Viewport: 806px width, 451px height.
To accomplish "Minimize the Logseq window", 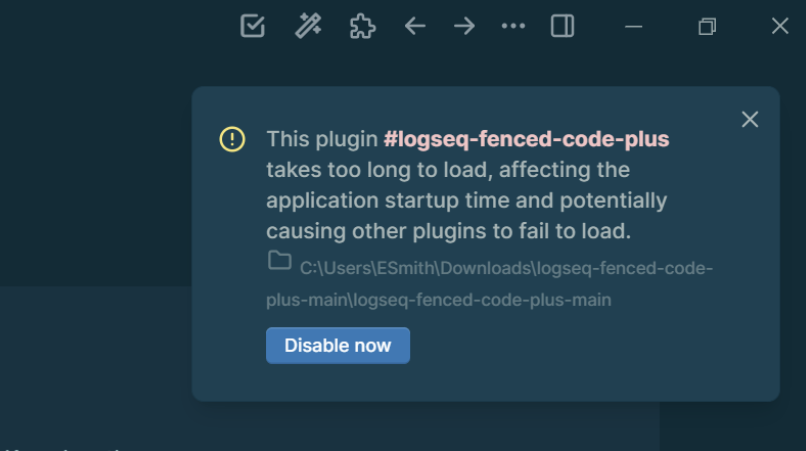I will (x=634, y=27).
